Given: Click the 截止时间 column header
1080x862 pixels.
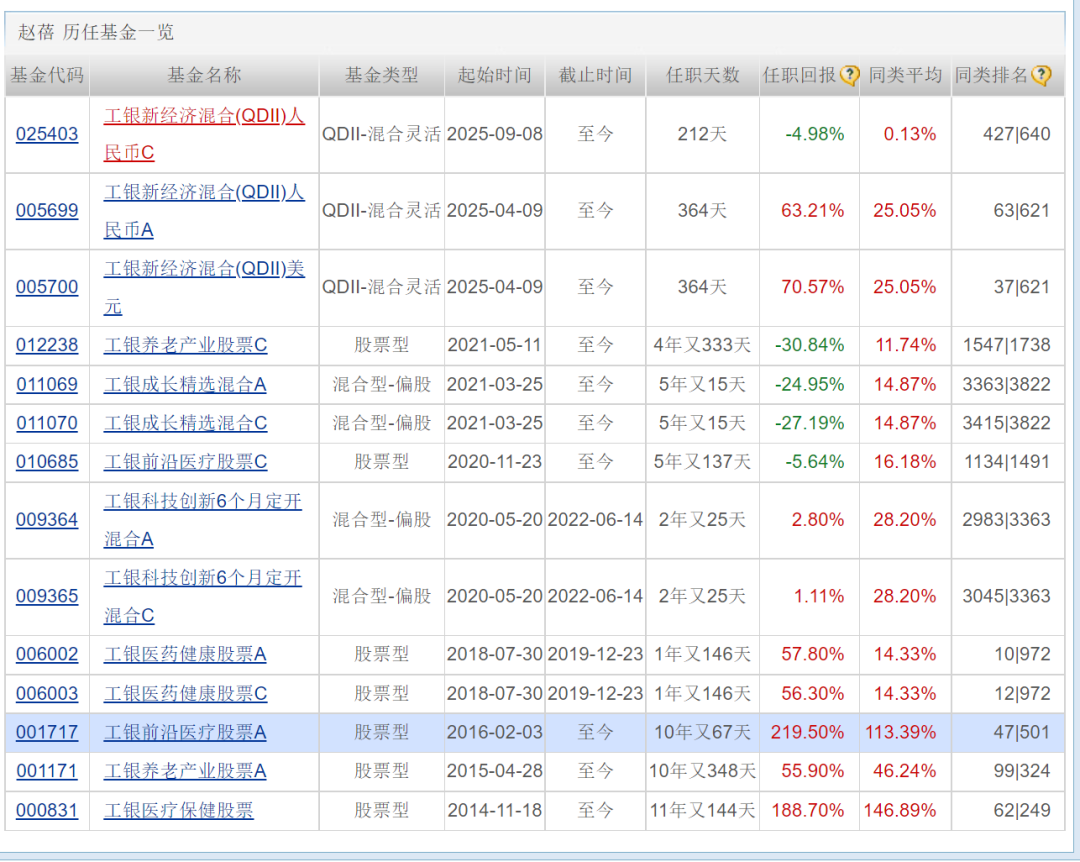Looking at the screenshot, I should coord(595,75).
